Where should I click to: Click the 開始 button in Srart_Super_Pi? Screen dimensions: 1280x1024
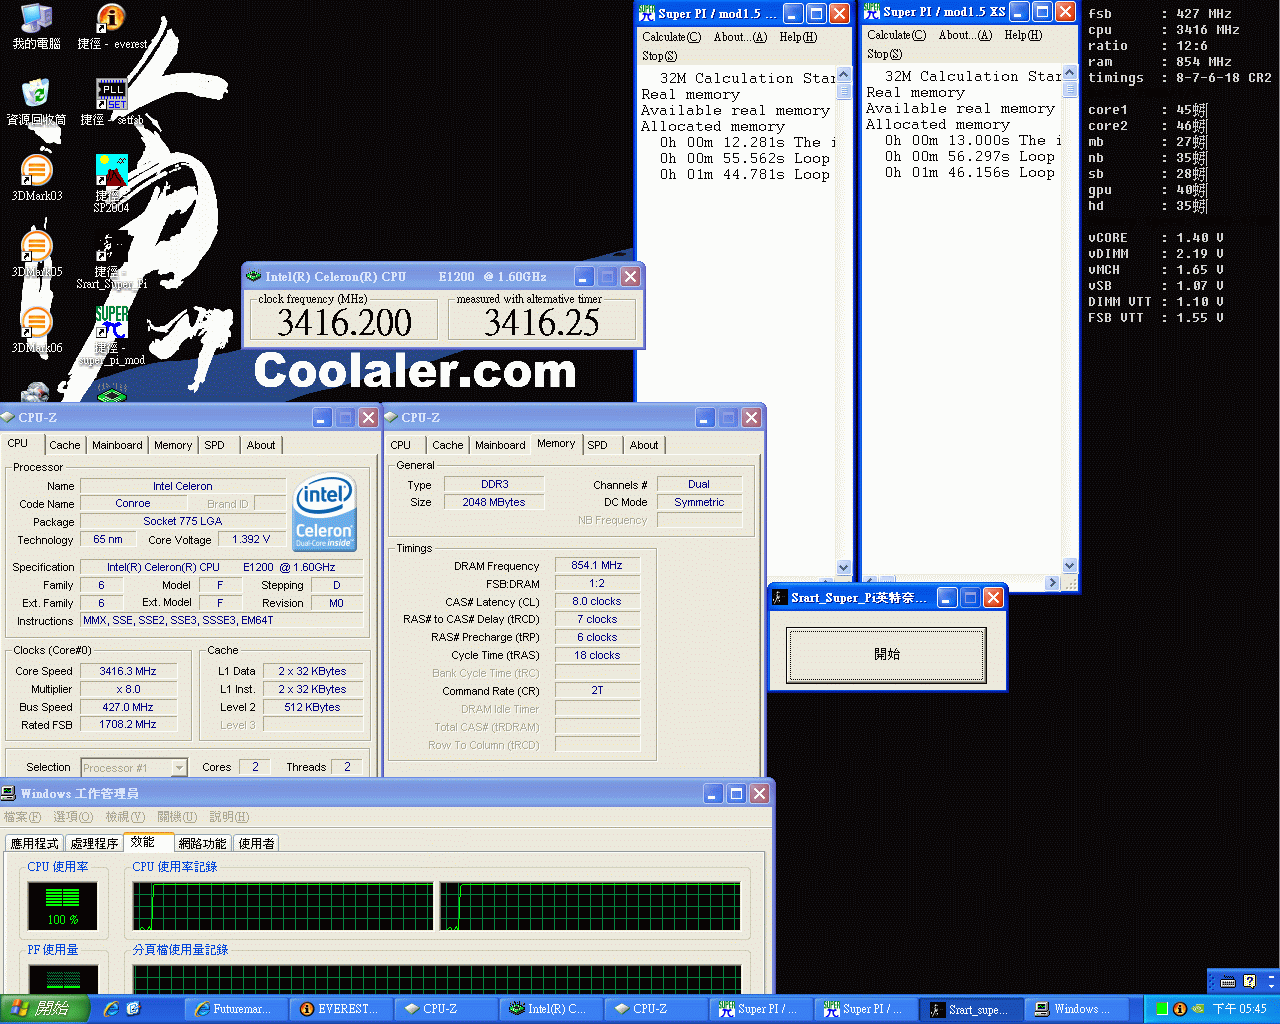point(886,654)
